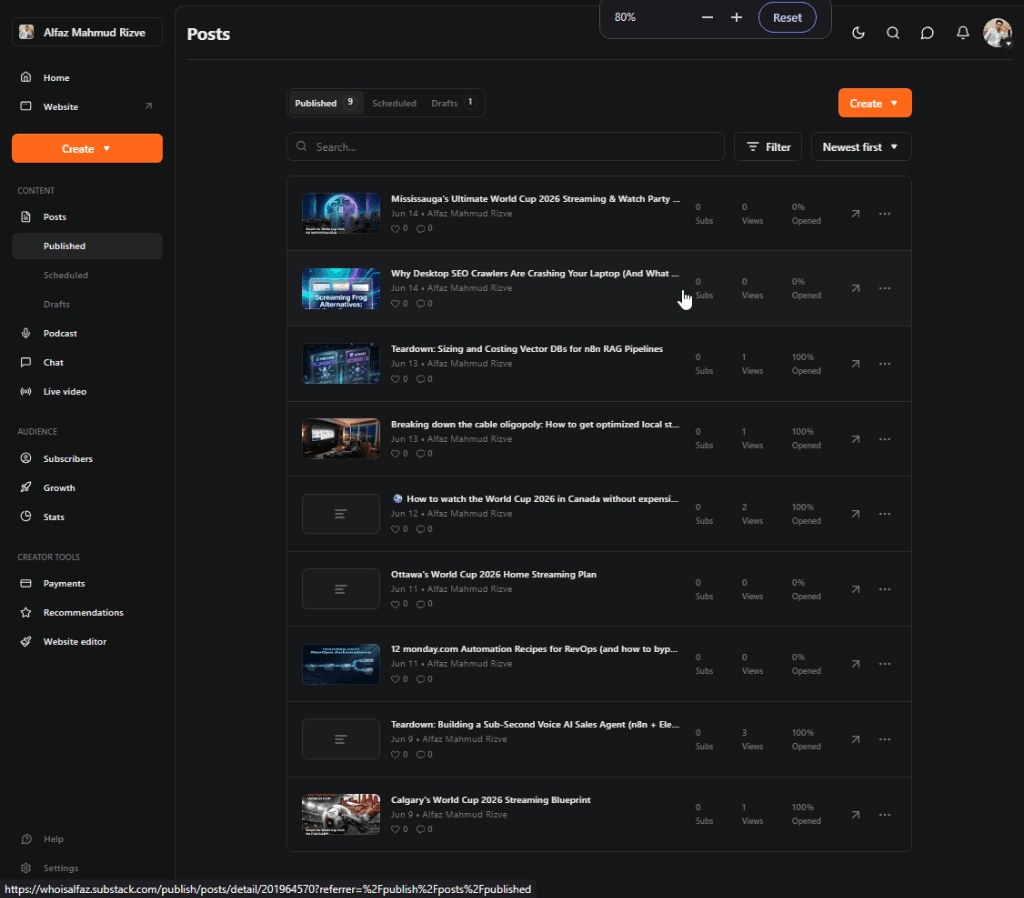Open Website external arrow icon in sidebar

coord(148,106)
